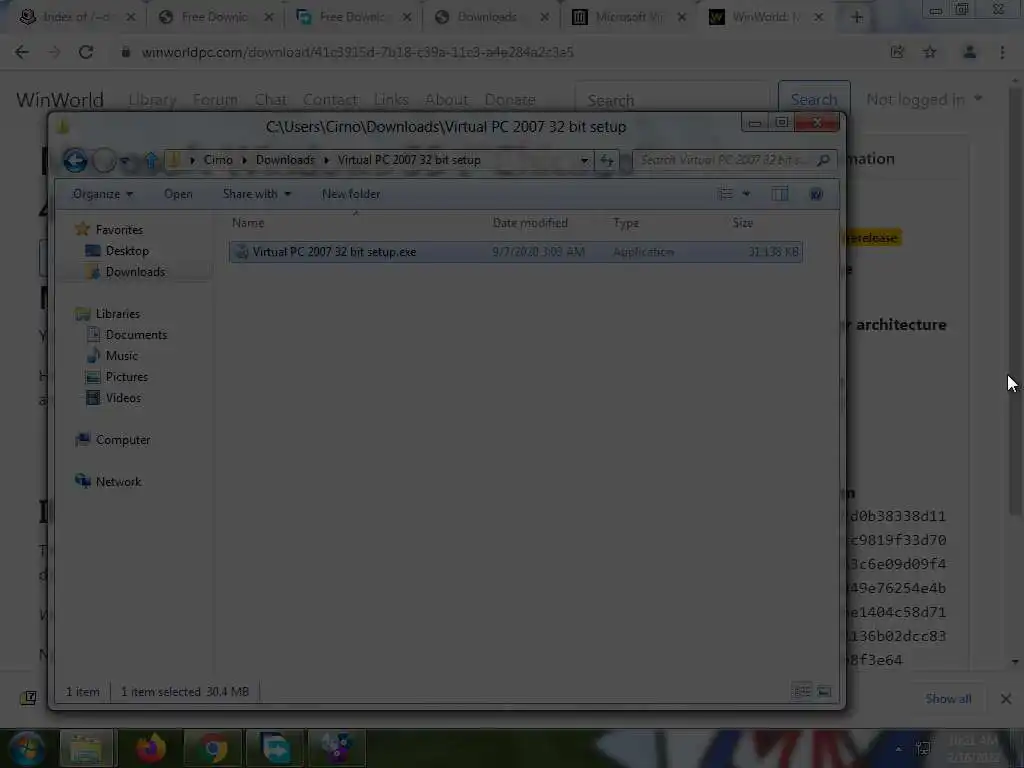Open Documents library
1024x768 pixels.
point(136,335)
